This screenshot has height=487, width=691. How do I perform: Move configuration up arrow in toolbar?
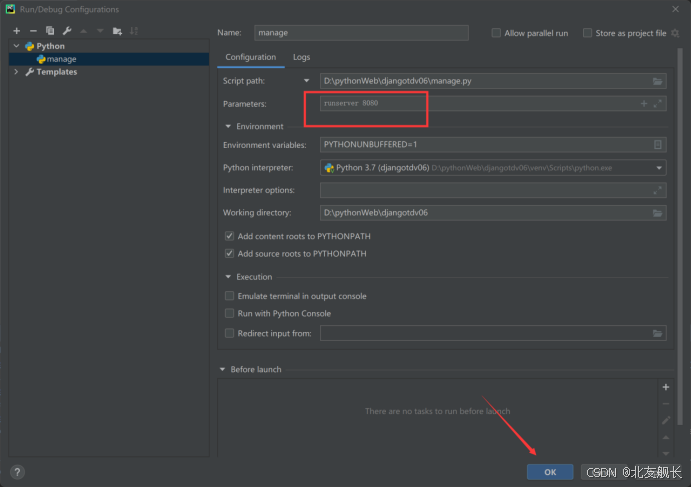tap(83, 31)
